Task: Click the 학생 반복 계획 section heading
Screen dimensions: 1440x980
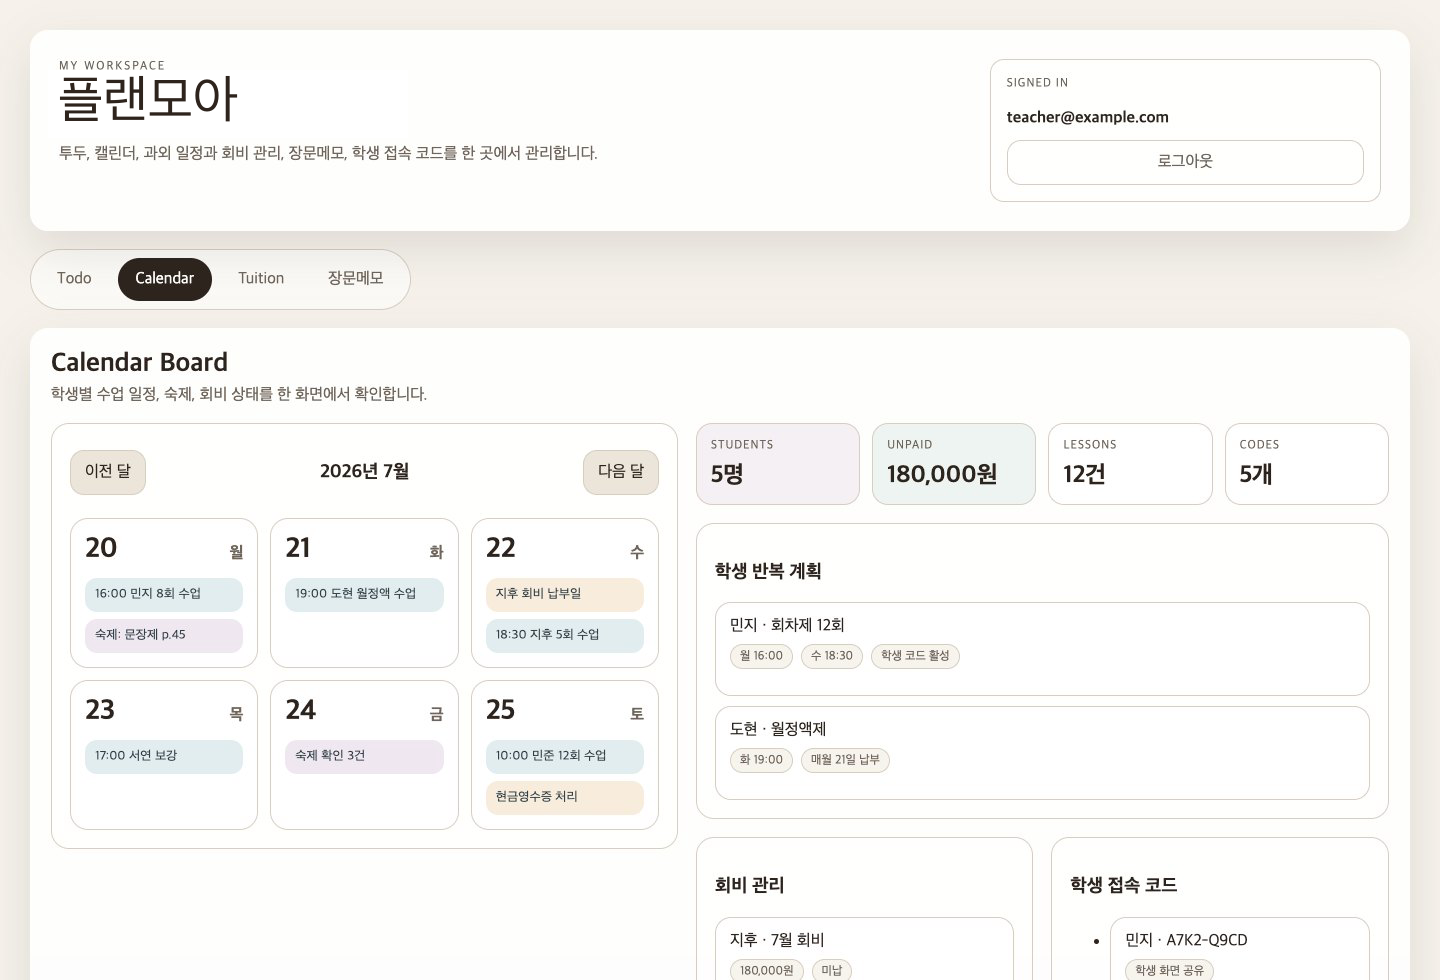Action: 768,571
